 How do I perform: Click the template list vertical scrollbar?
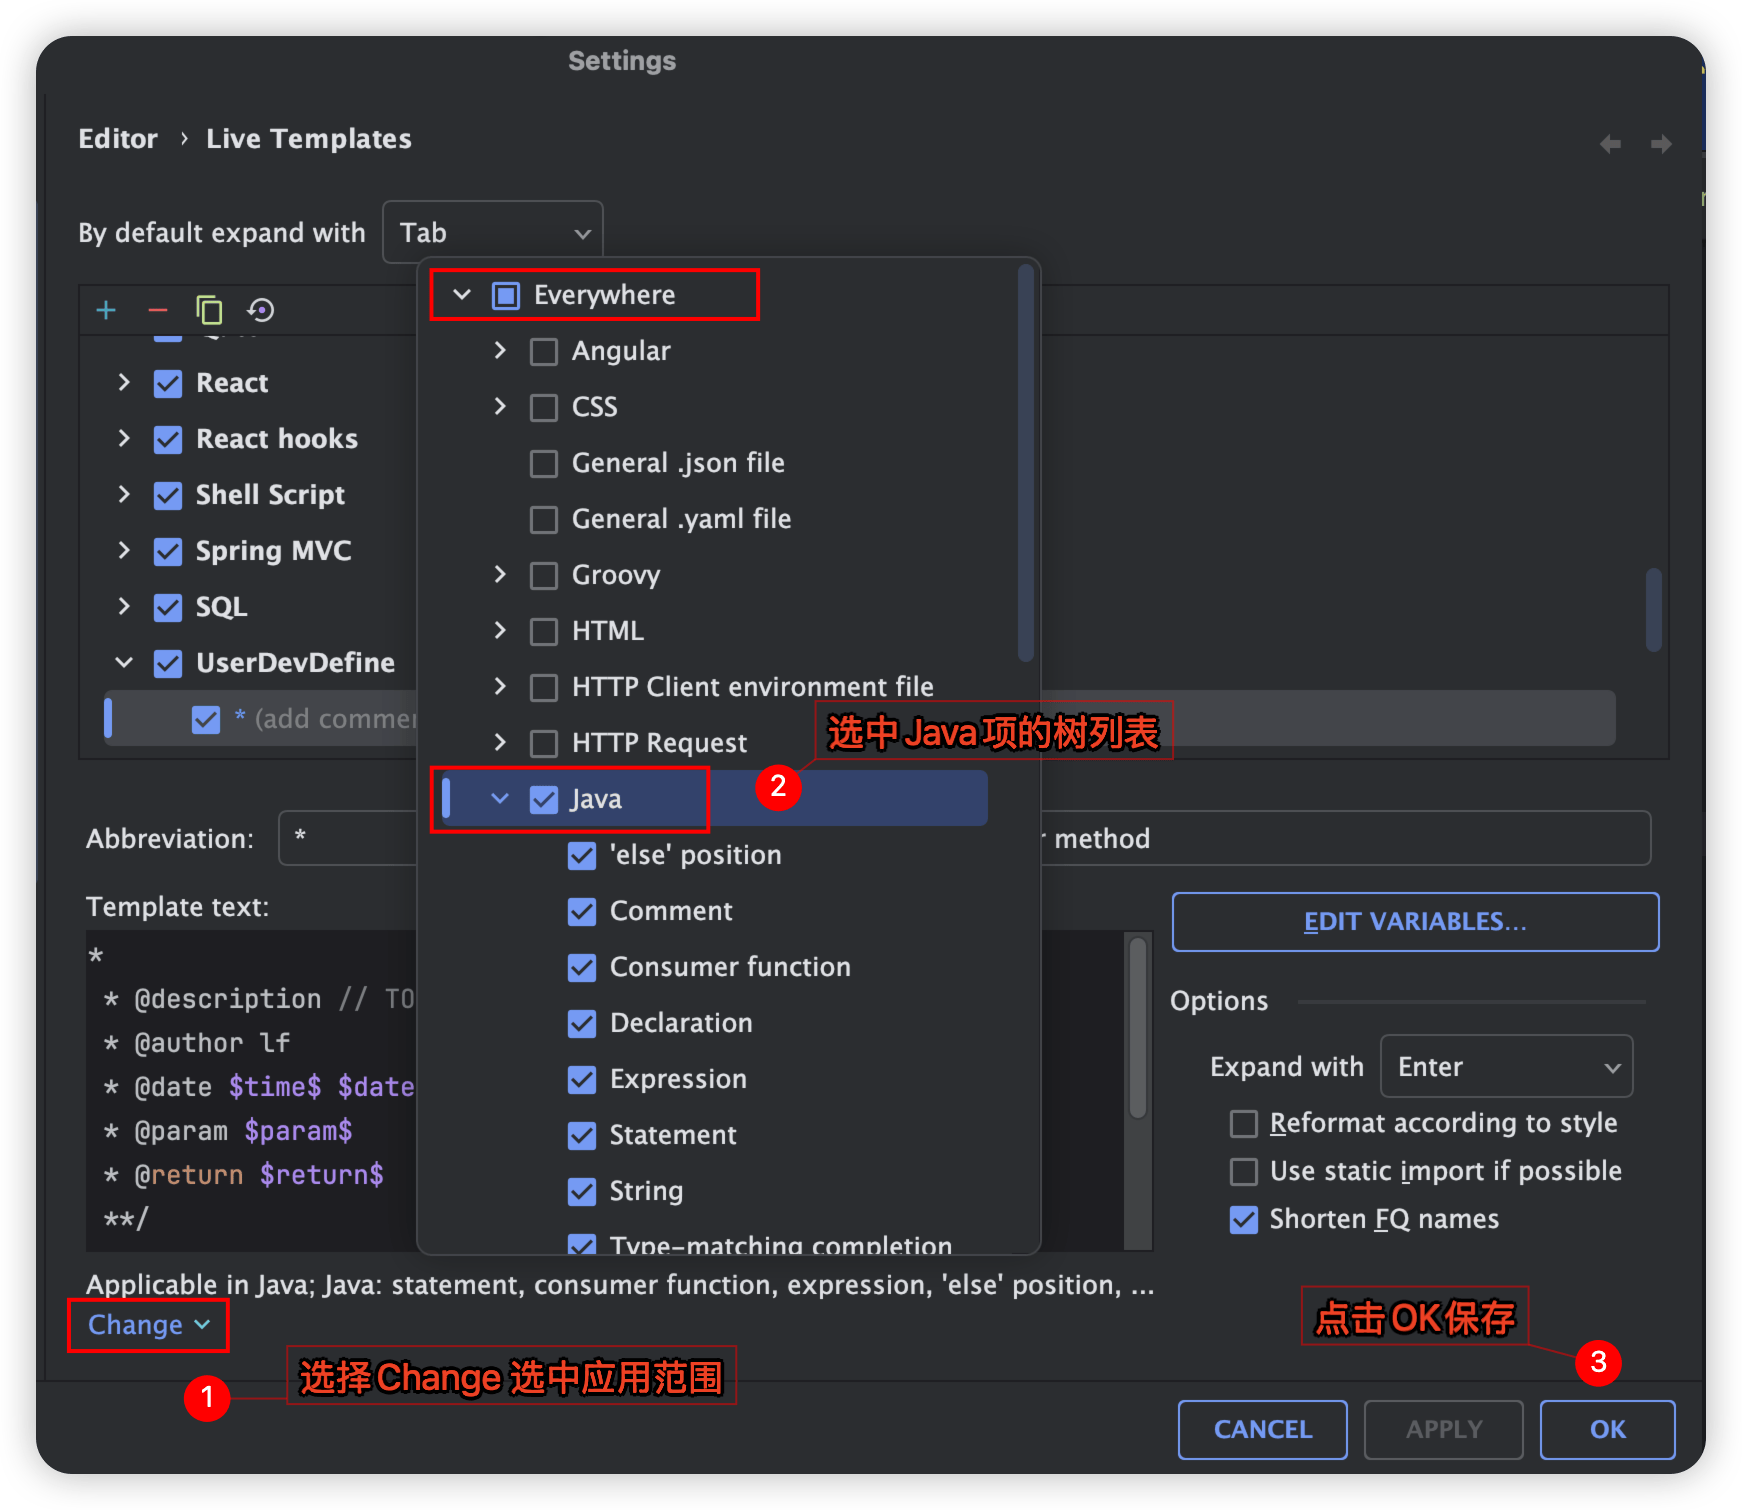[x=1654, y=610]
